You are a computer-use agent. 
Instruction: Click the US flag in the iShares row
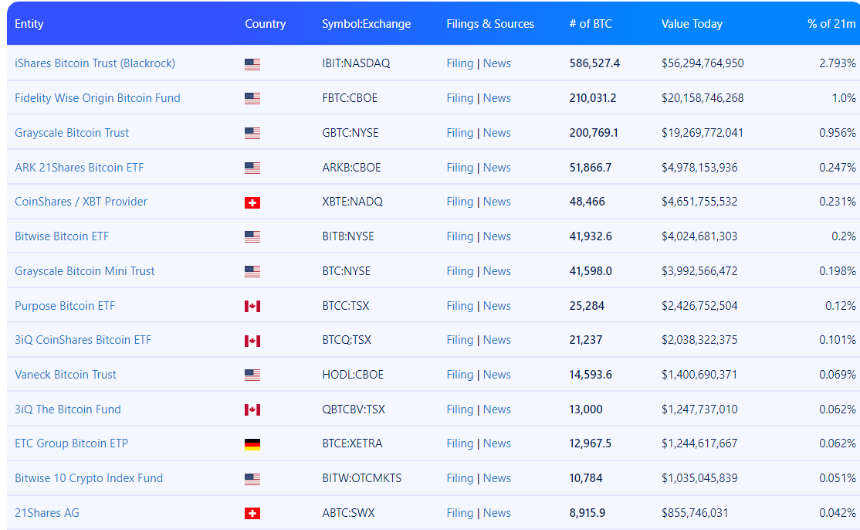point(252,64)
